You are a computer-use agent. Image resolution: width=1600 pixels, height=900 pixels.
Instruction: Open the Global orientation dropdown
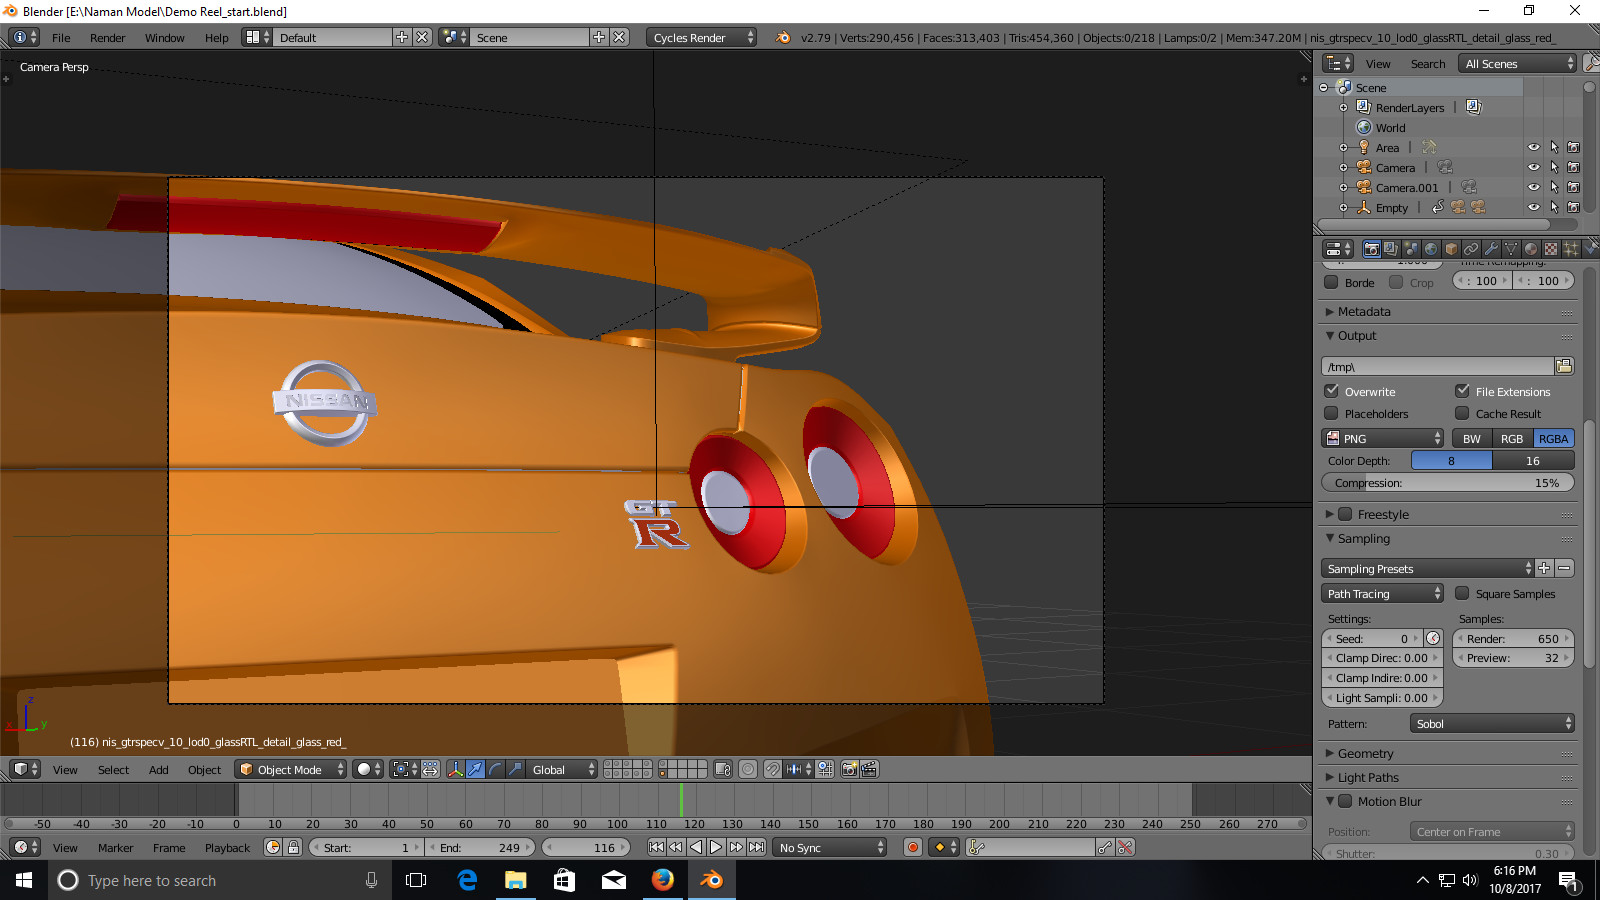pyautogui.click(x=563, y=769)
